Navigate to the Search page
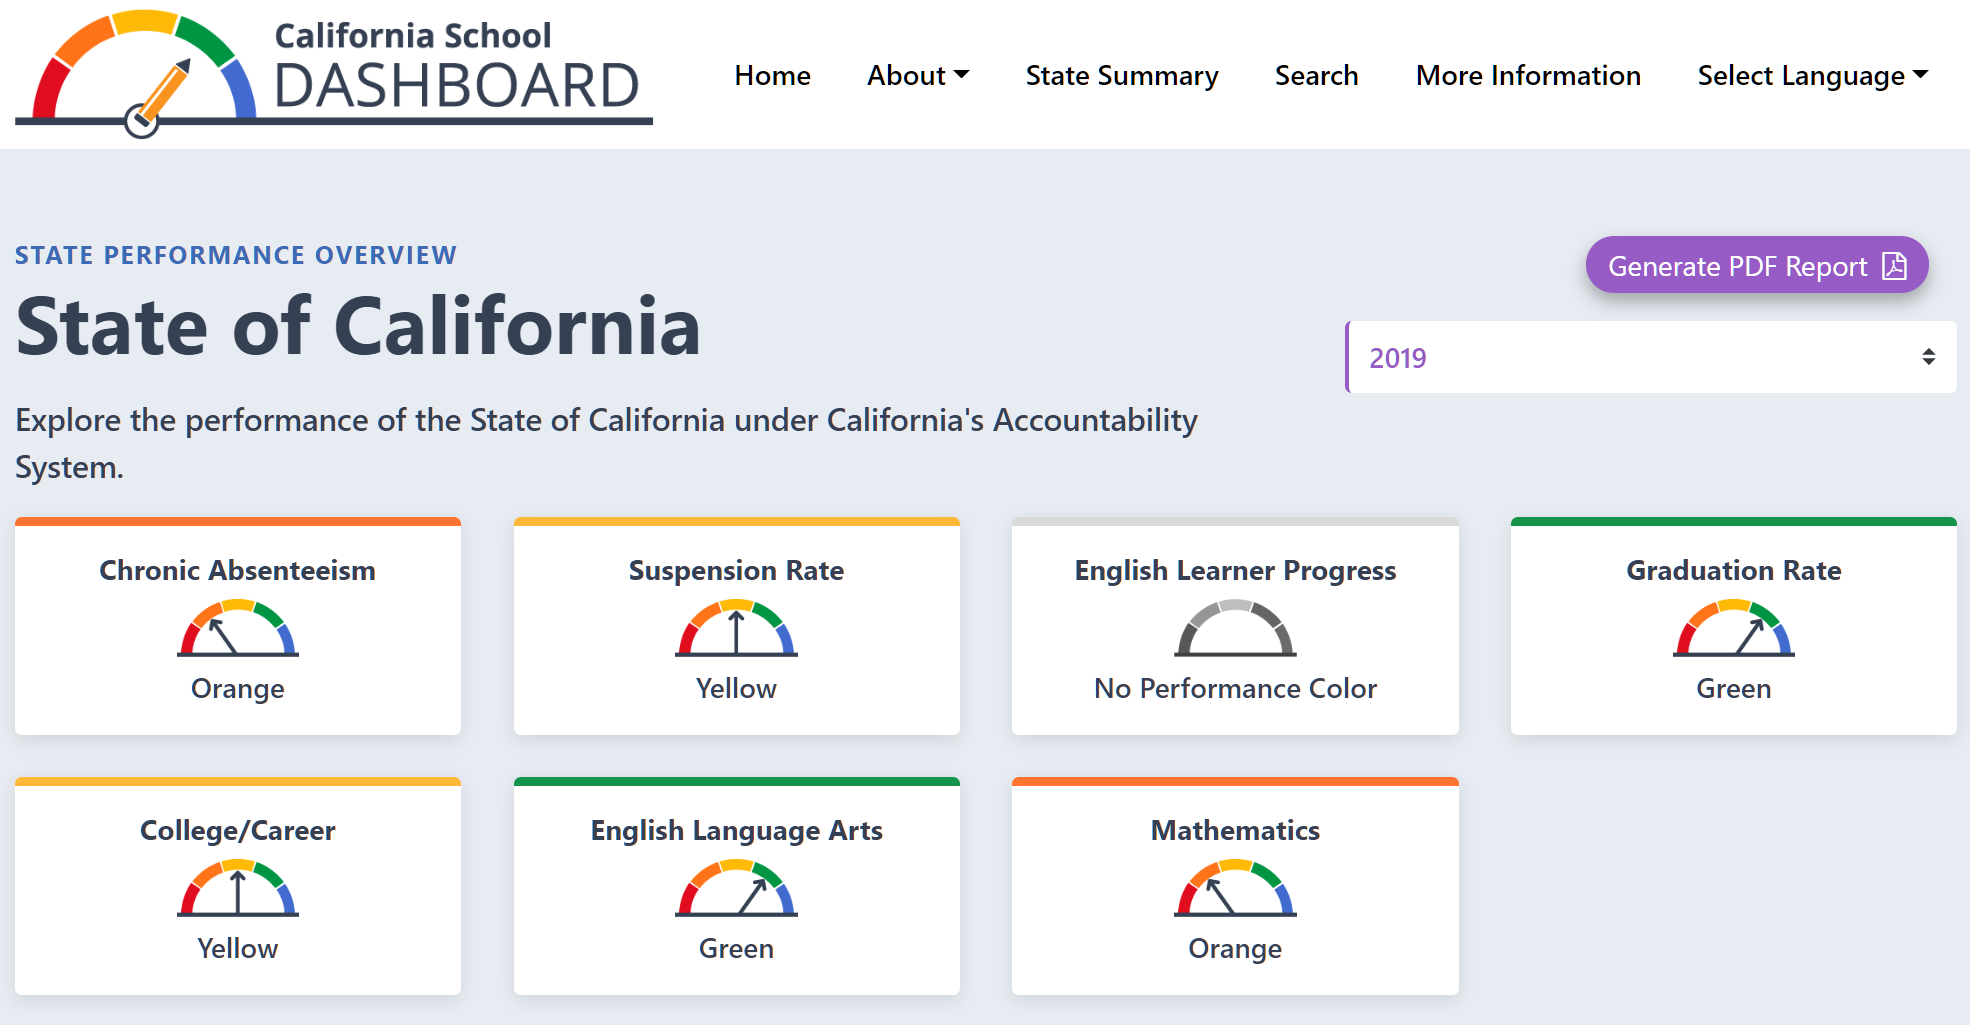The height and width of the screenshot is (1025, 1970). (x=1316, y=76)
